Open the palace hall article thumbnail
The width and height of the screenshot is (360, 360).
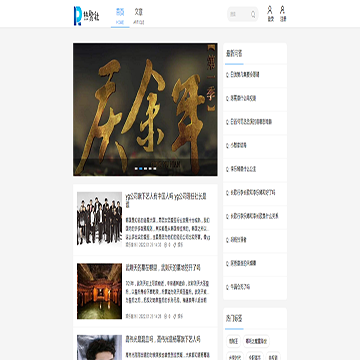pos(99,291)
